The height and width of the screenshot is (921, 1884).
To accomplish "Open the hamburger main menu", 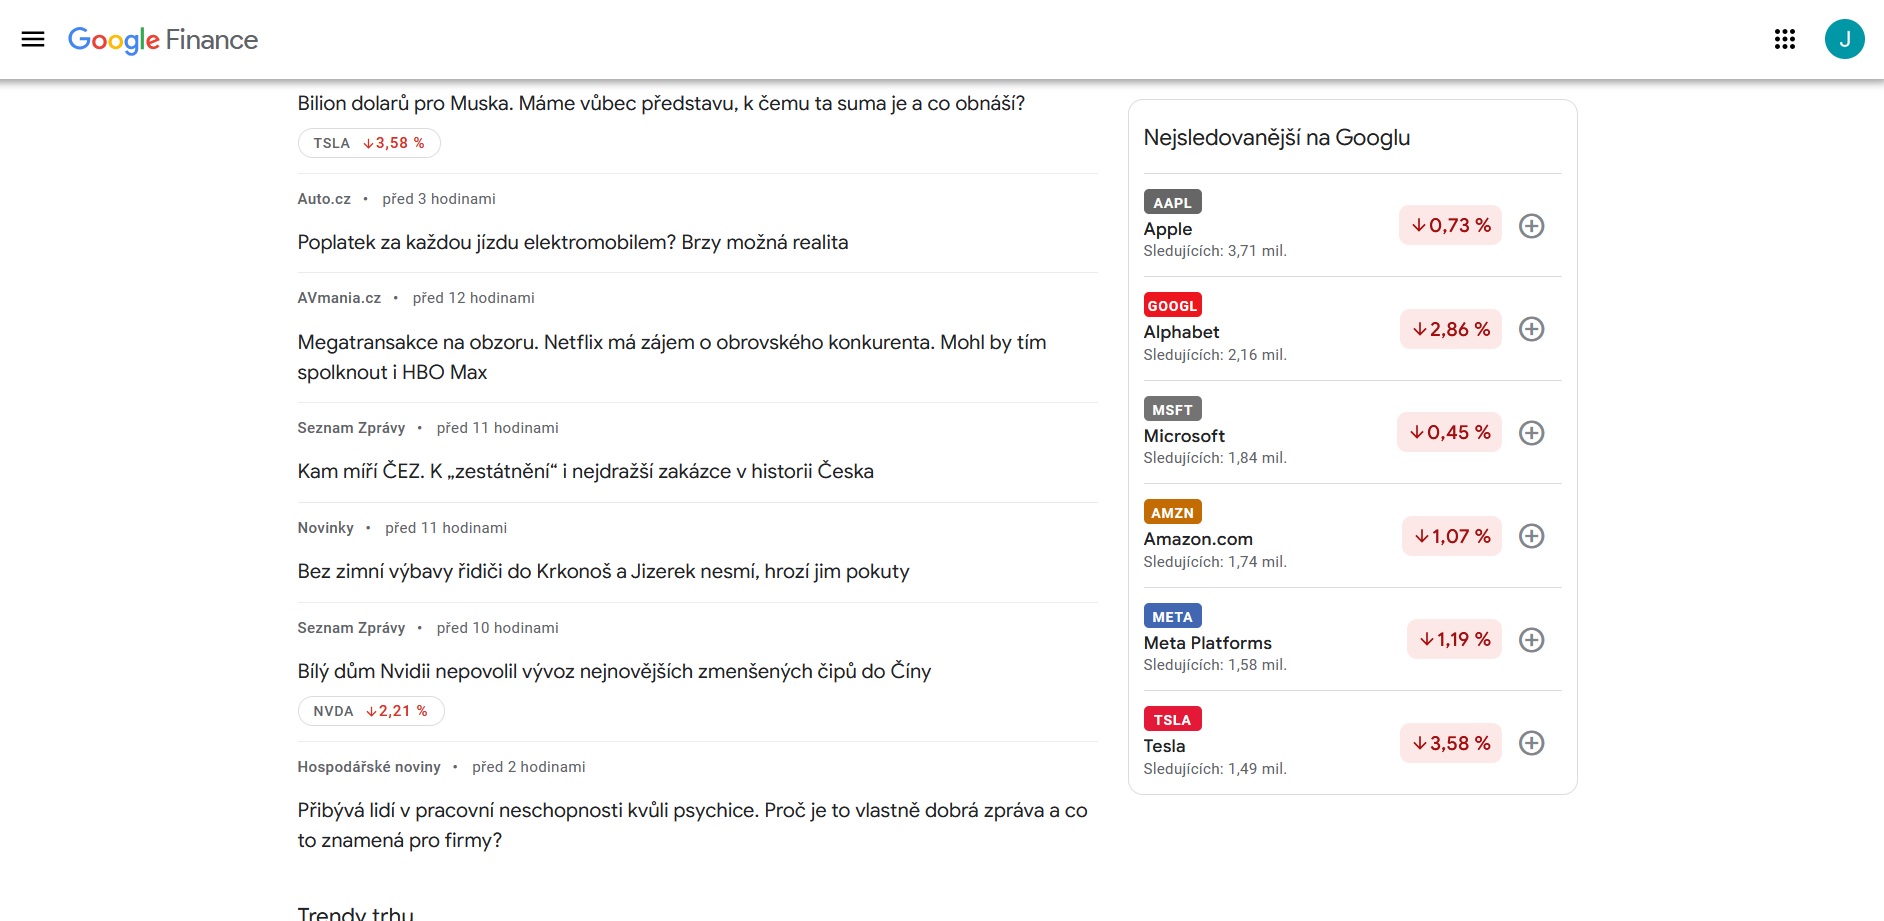I will pyautogui.click(x=33, y=39).
